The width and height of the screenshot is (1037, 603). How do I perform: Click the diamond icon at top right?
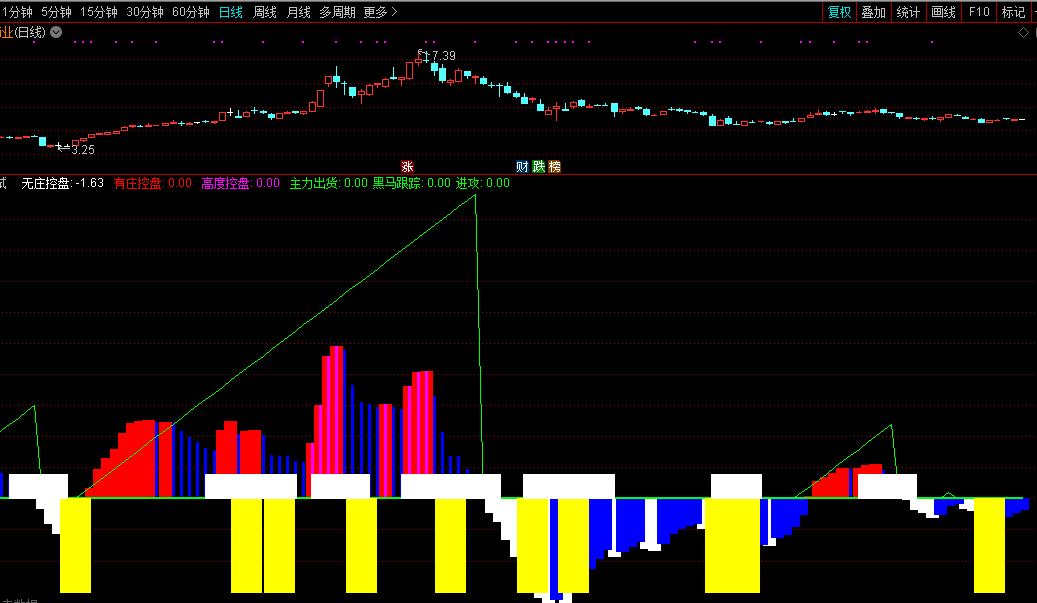click(1023, 32)
